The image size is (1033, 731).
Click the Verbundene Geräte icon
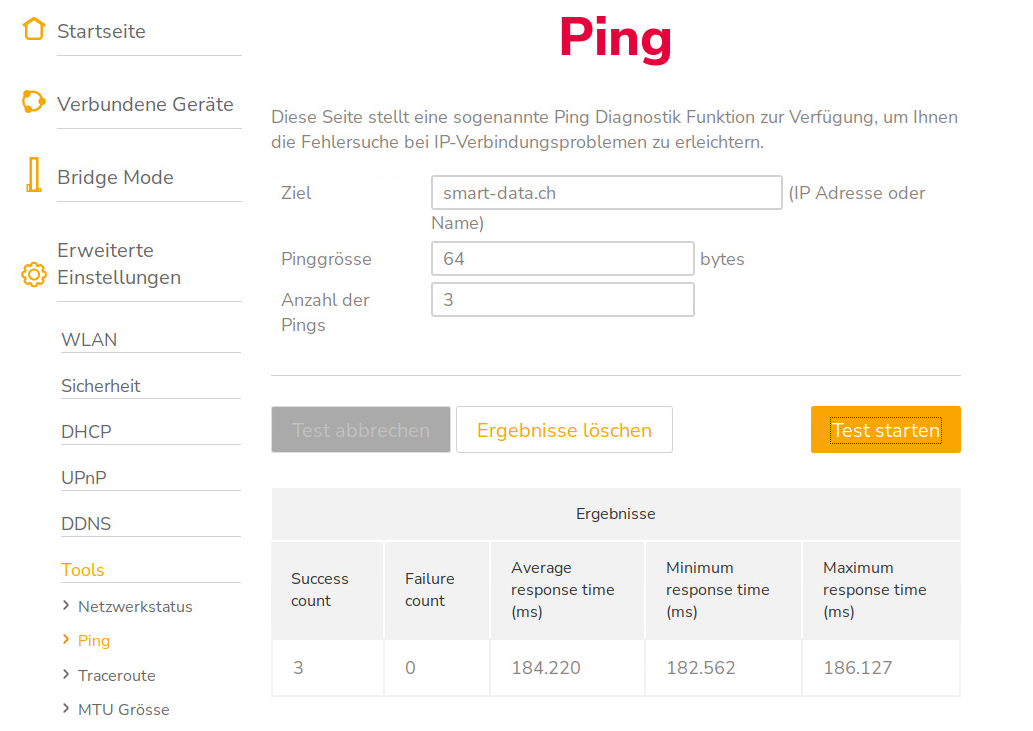[34, 102]
